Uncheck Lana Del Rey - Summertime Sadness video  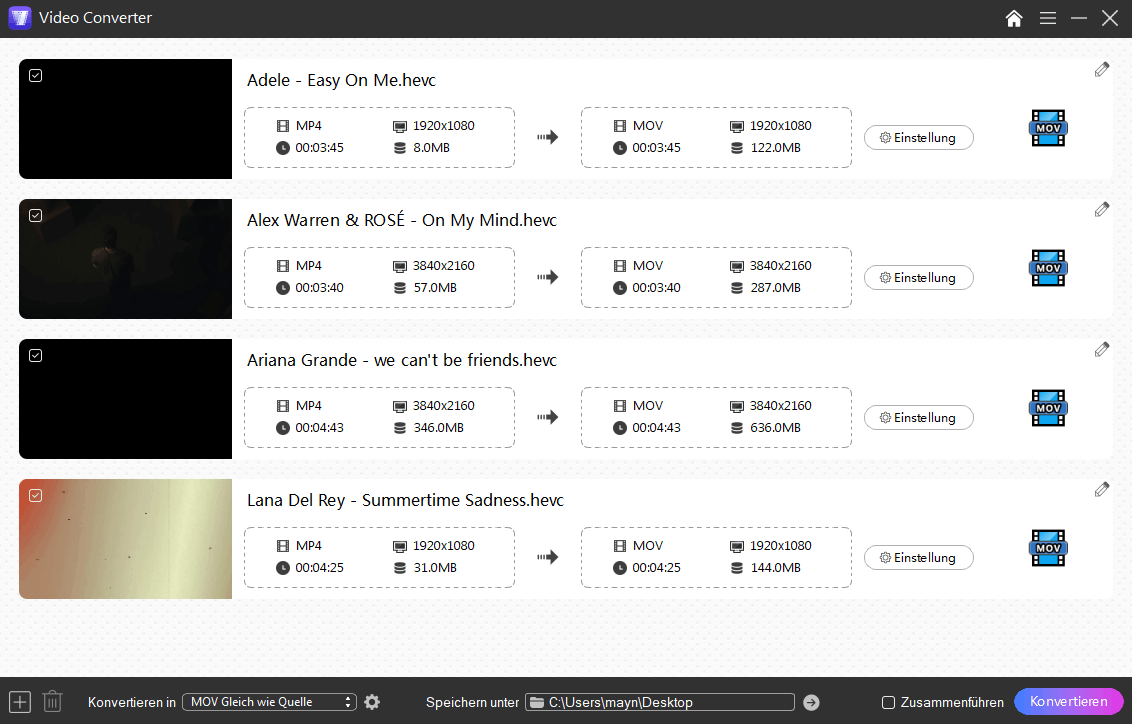(35, 496)
